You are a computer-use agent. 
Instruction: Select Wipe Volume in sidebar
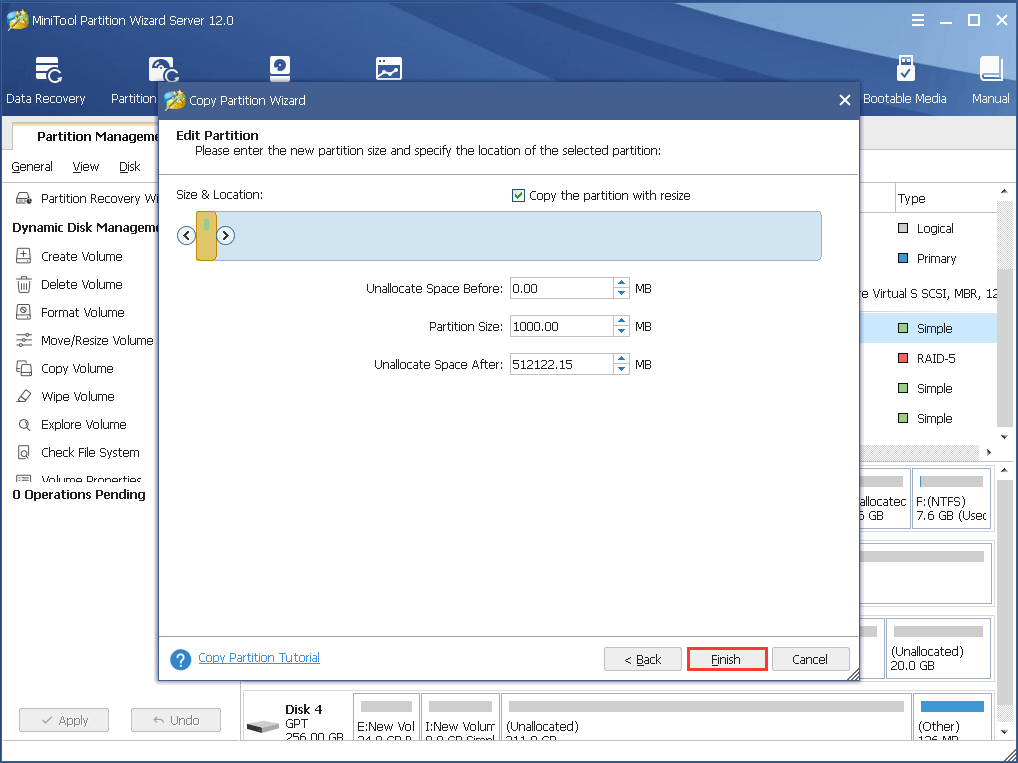(x=77, y=396)
